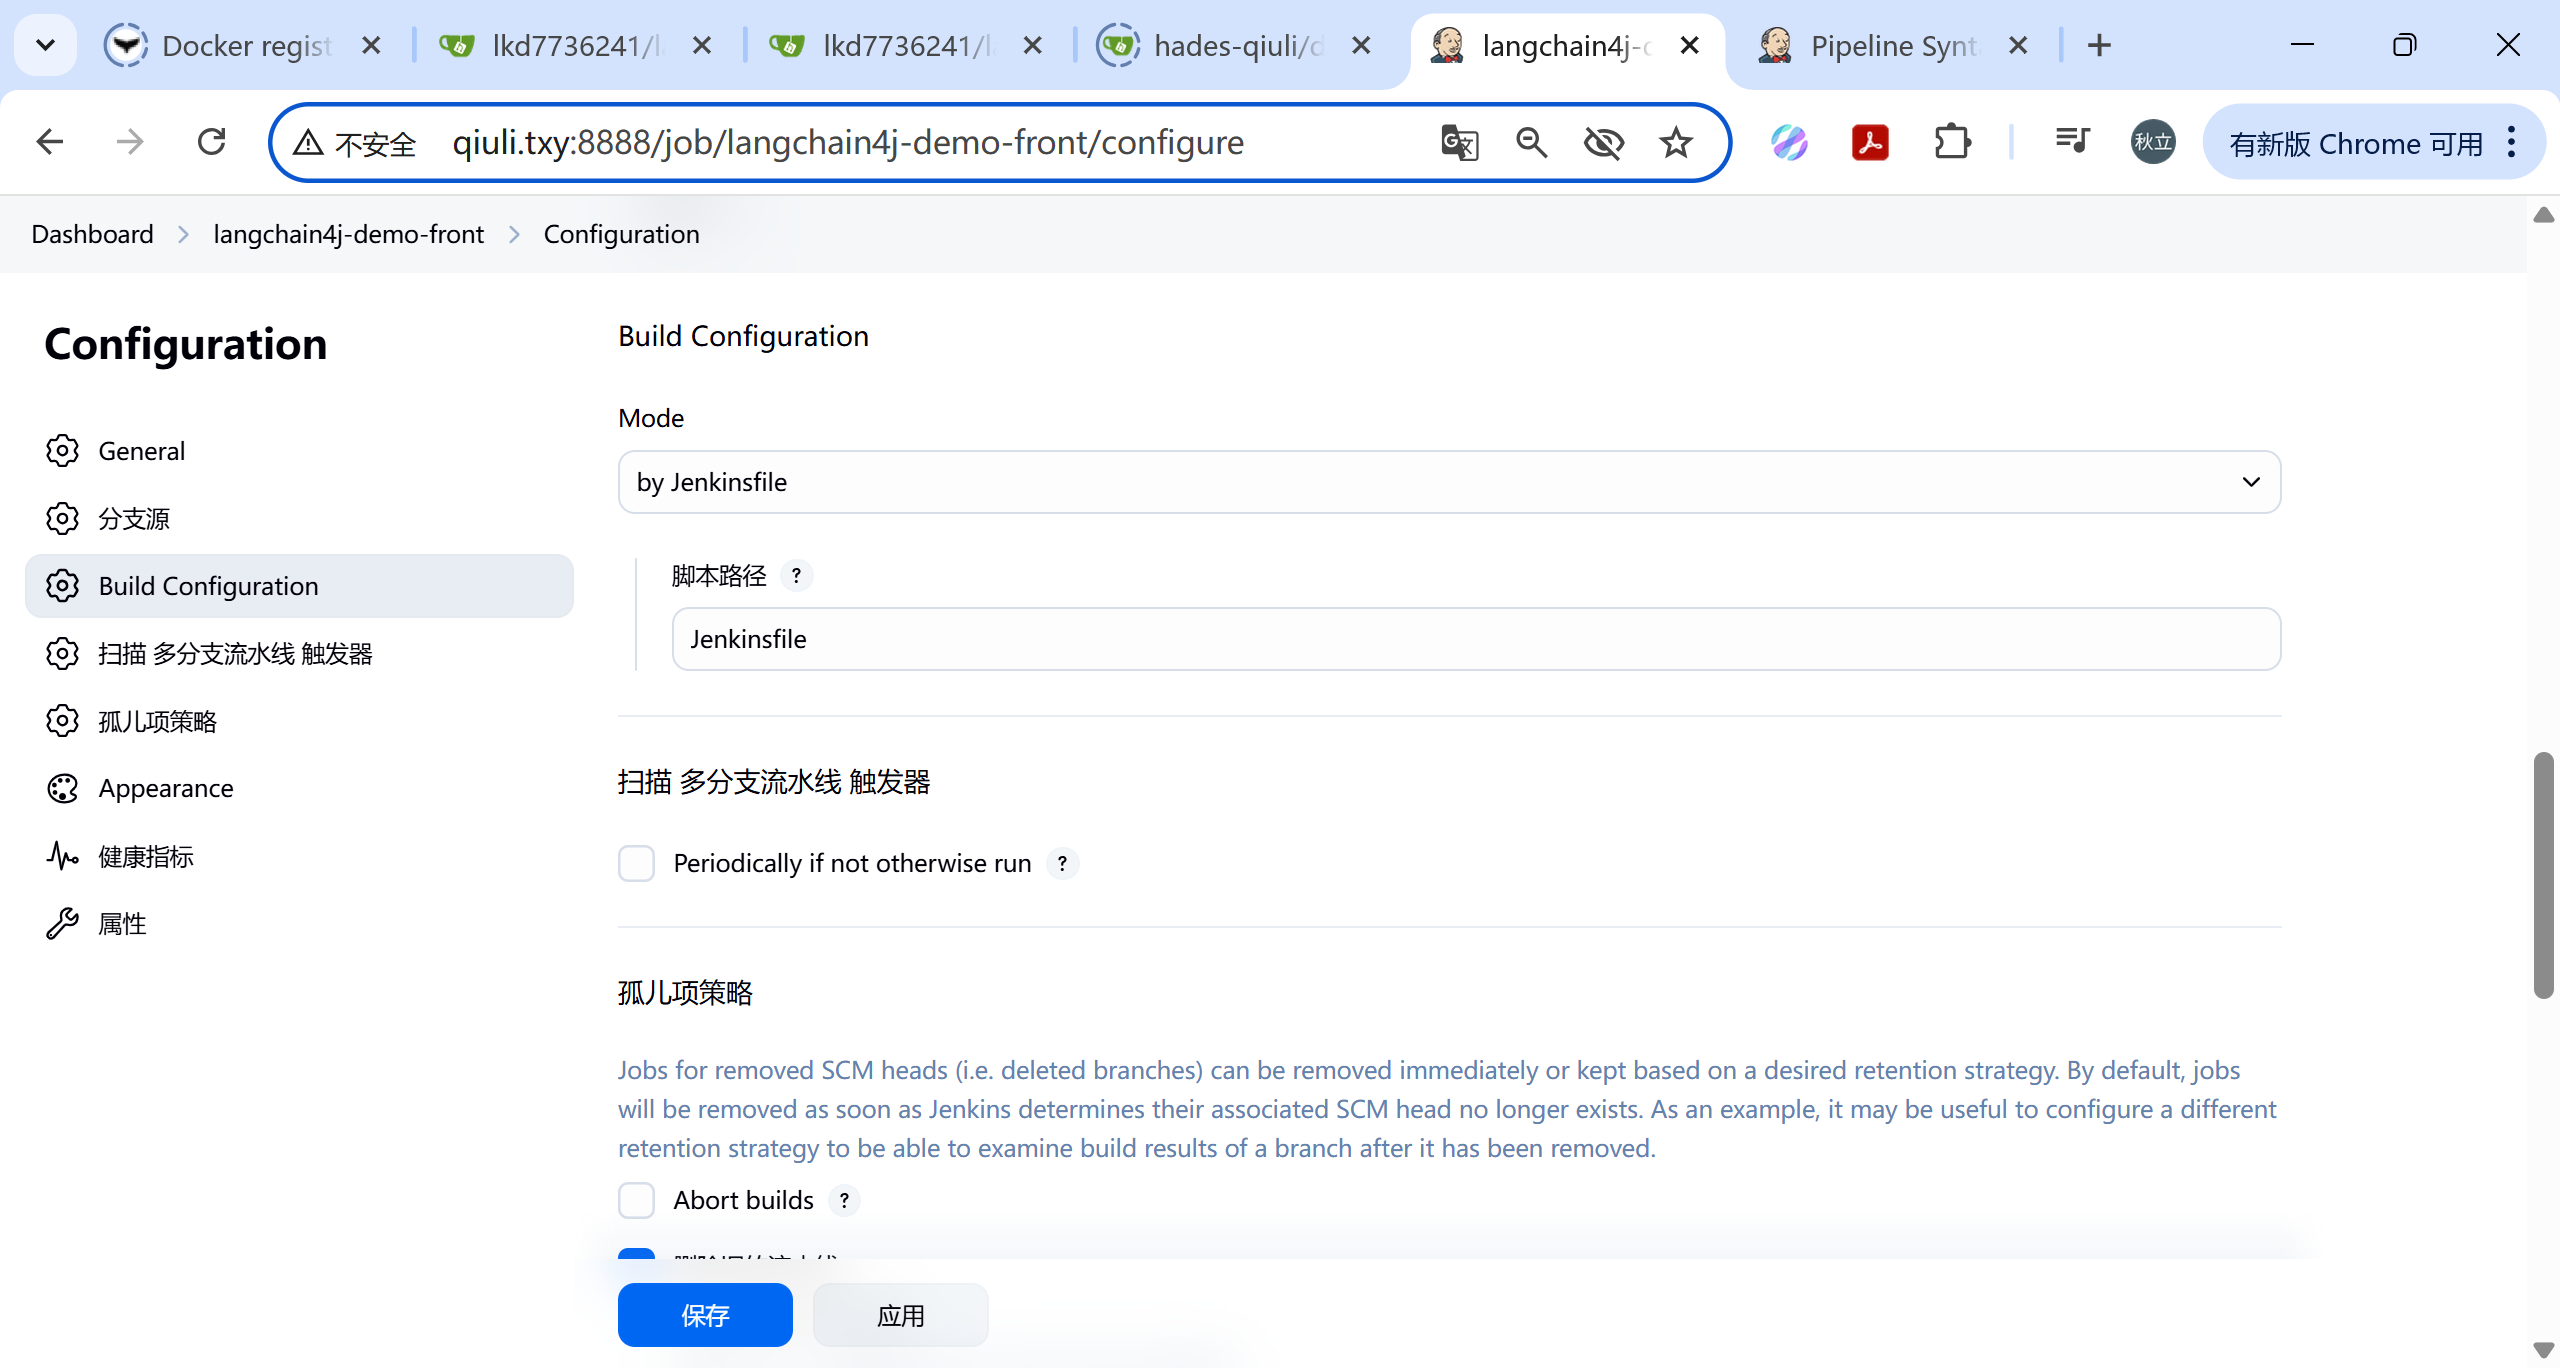Click the address bar URL
This screenshot has height=1368, width=2560.
pyautogui.click(x=848, y=143)
